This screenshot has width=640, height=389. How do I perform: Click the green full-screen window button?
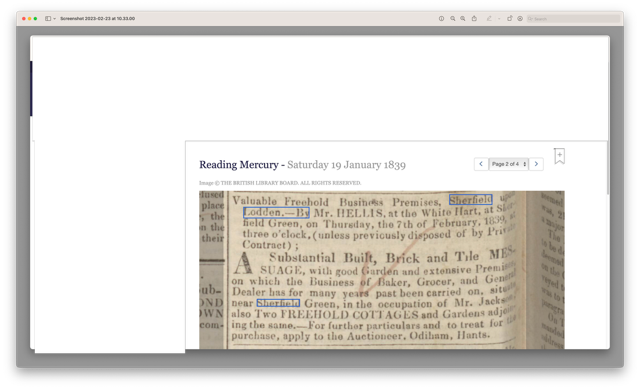click(x=36, y=18)
